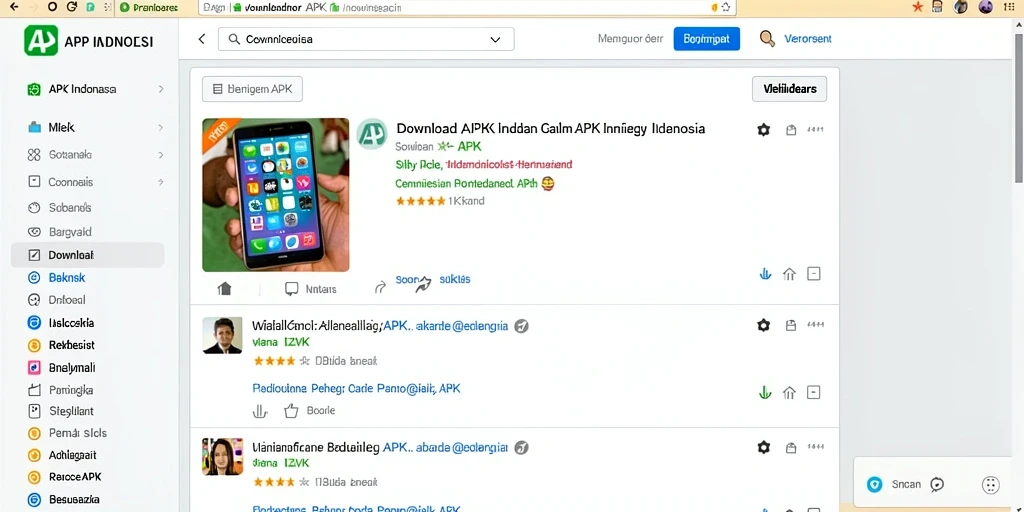Select the Download sidebar item
The width and height of the screenshot is (1024, 512).
tap(88, 255)
